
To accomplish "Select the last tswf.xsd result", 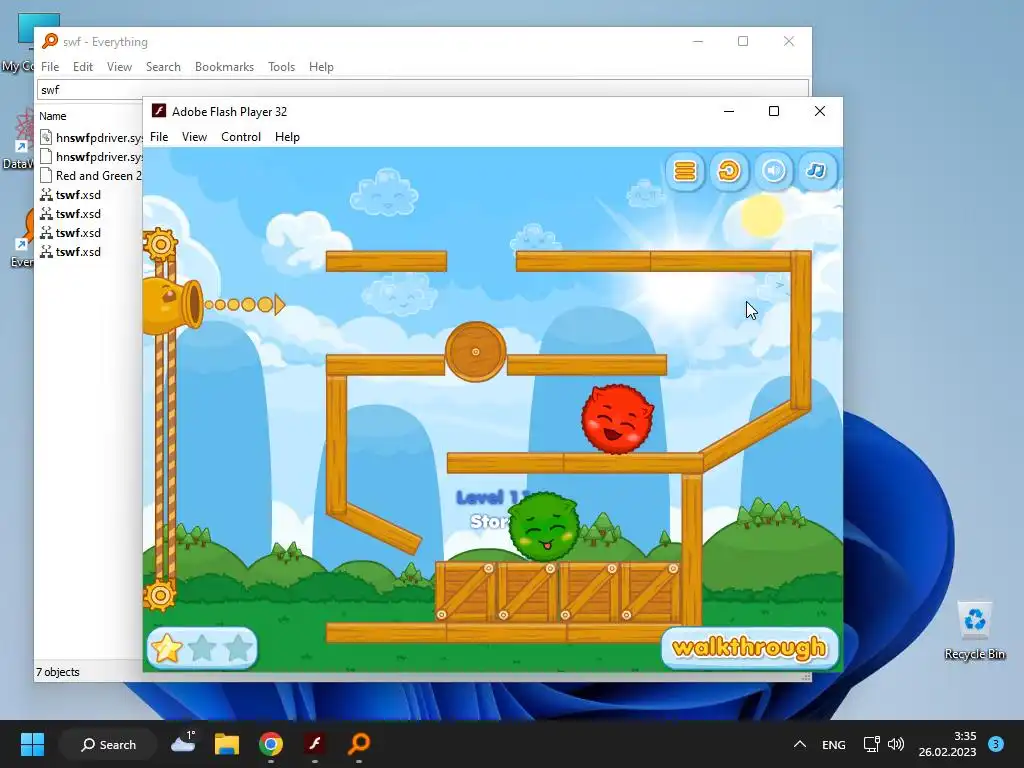I will pos(71,251).
